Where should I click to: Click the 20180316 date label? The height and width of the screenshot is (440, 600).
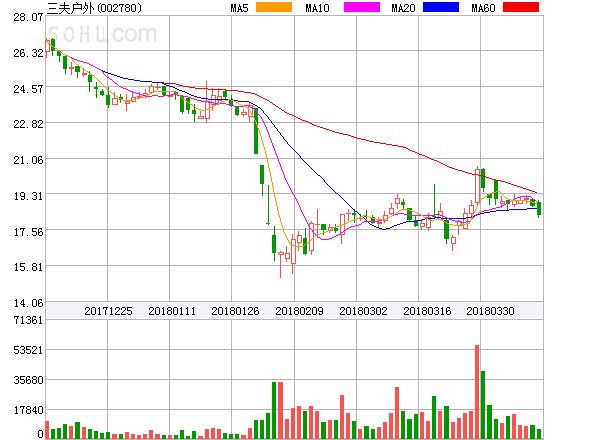click(427, 311)
